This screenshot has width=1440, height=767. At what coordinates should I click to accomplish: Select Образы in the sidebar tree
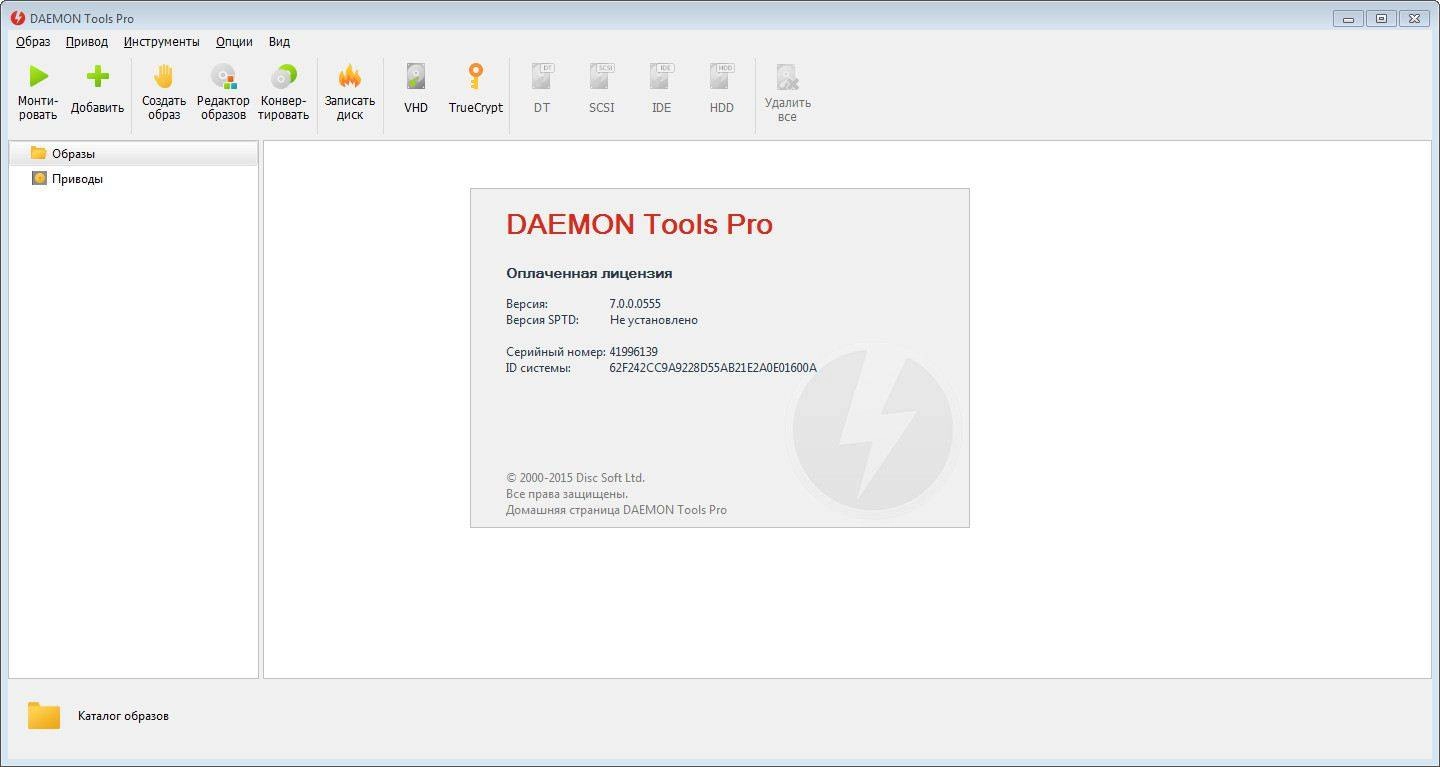(x=133, y=153)
